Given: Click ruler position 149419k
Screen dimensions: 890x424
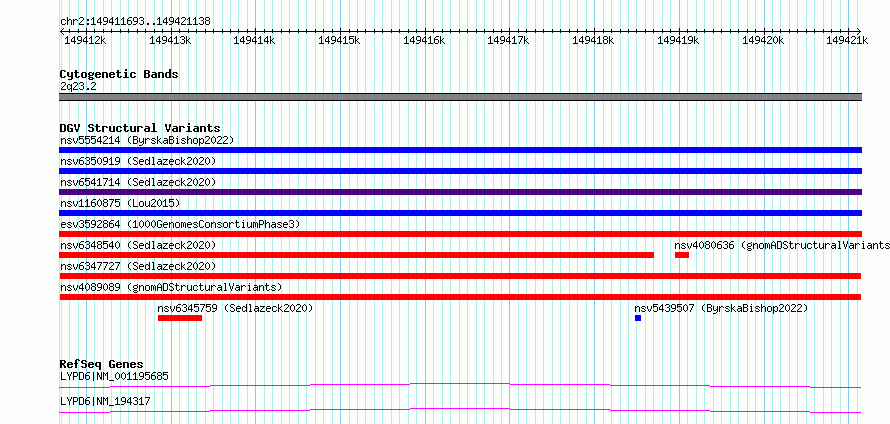Looking at the screenshot, I should pos(678,40).
